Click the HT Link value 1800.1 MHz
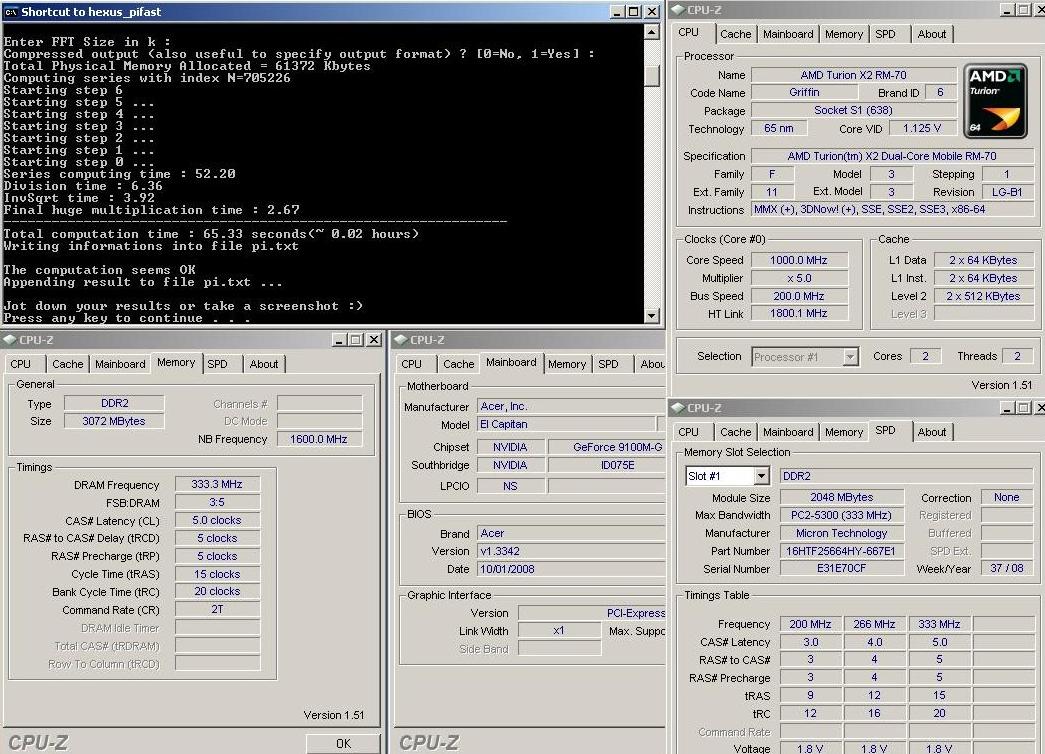This screenshot has height=754, width=1045. [799, 313]
